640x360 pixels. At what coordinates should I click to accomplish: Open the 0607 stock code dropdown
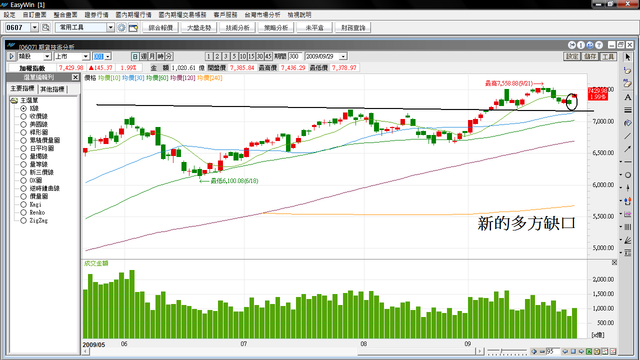point(35,27)
